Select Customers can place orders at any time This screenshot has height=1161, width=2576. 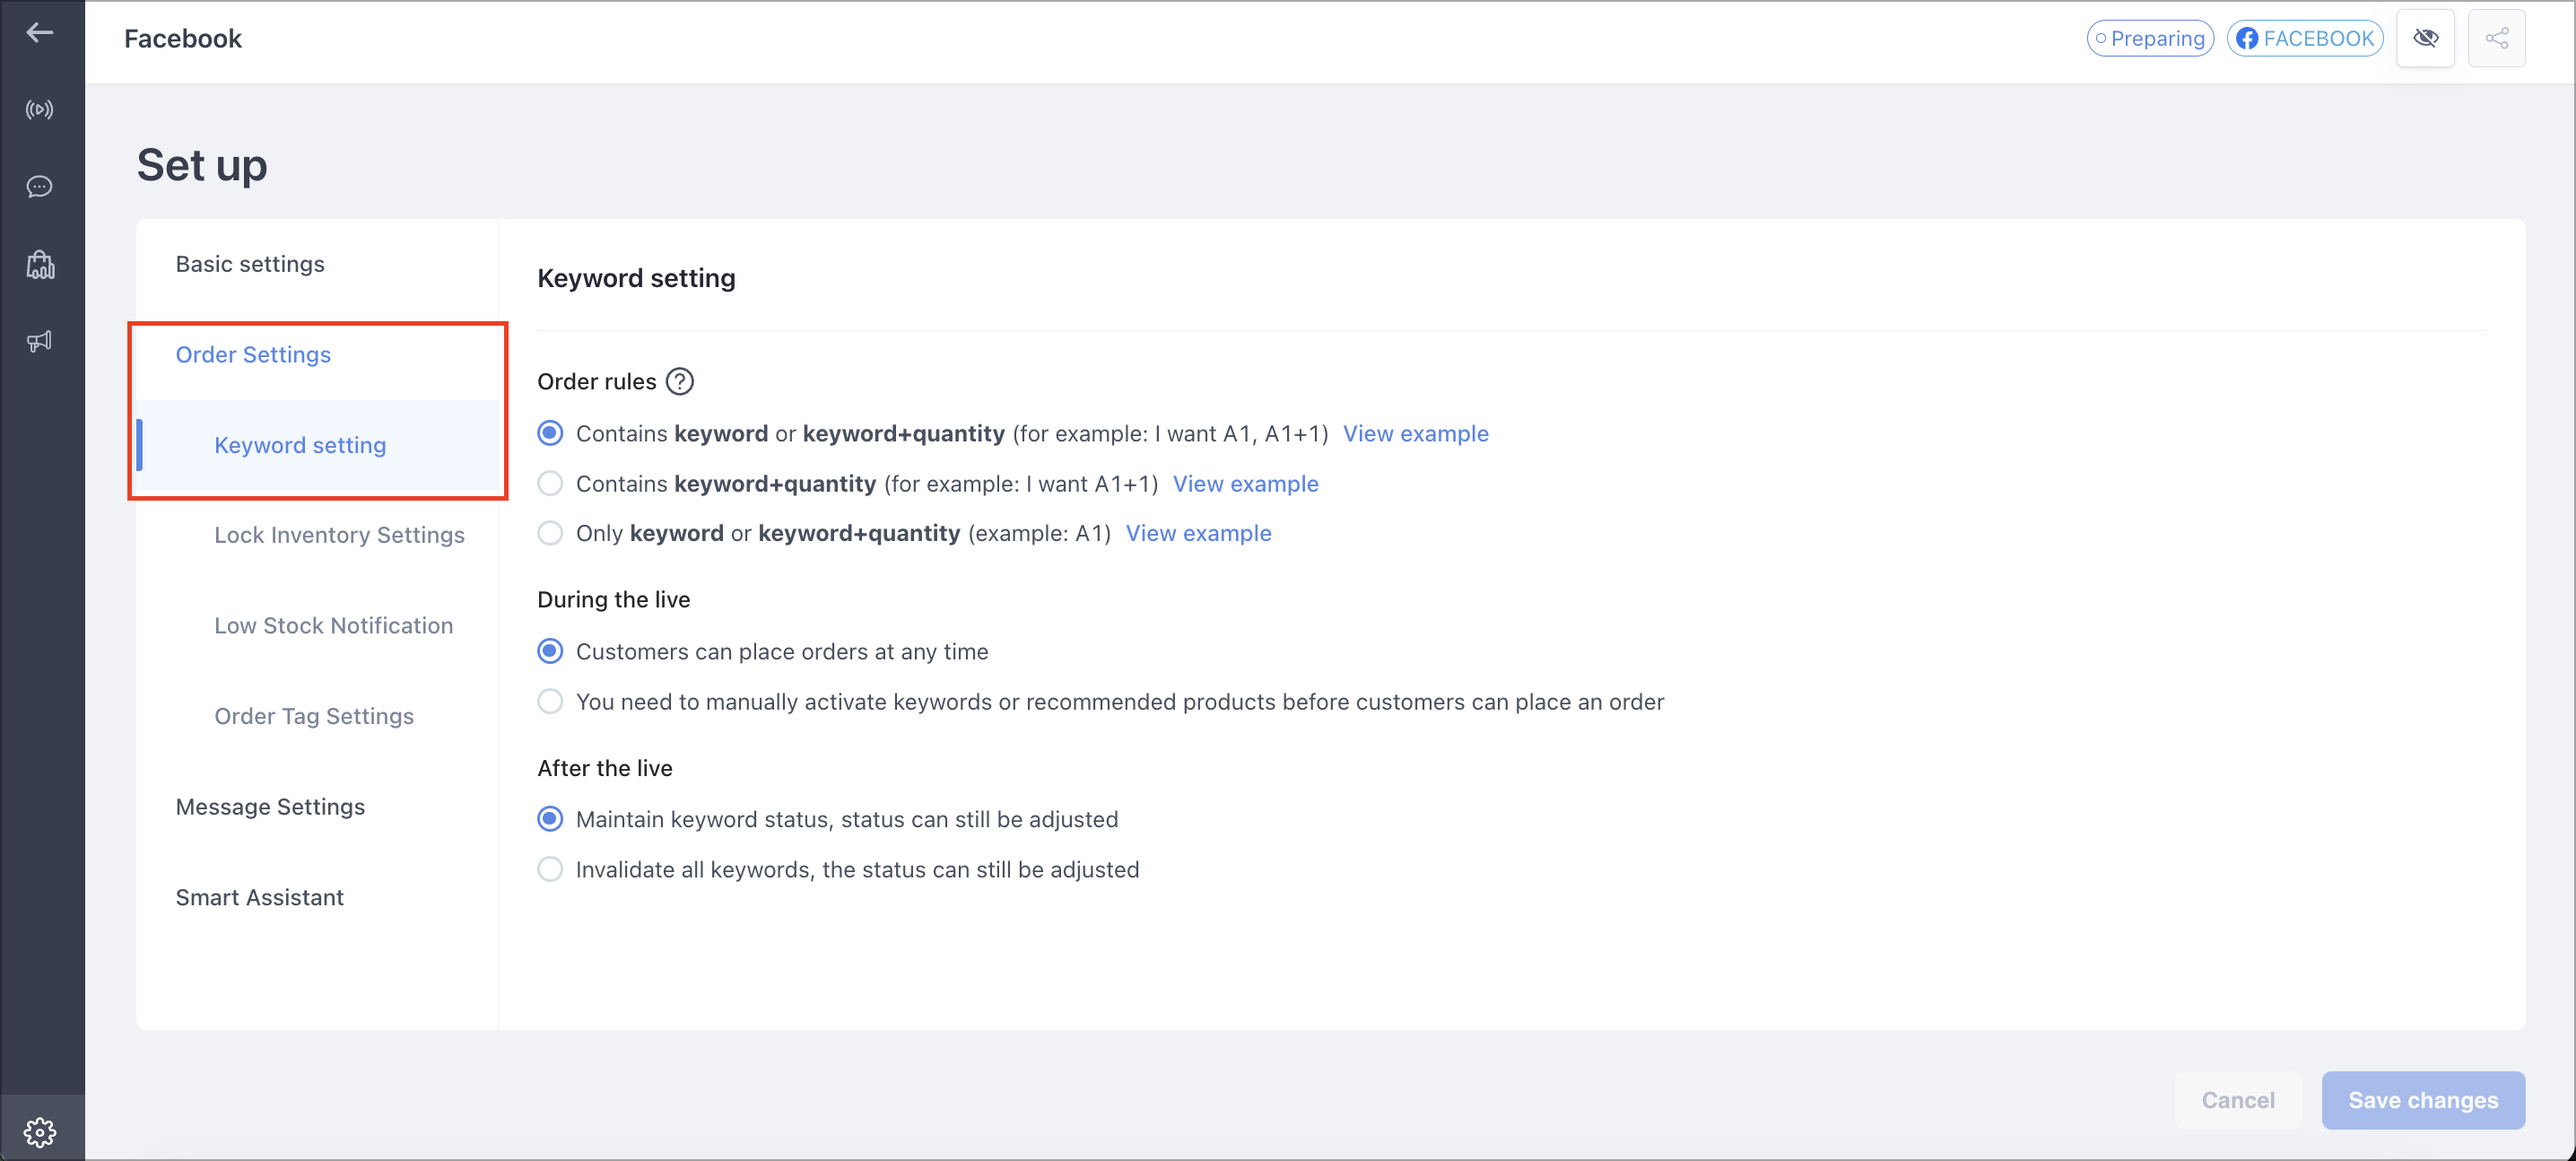point(550,651)
